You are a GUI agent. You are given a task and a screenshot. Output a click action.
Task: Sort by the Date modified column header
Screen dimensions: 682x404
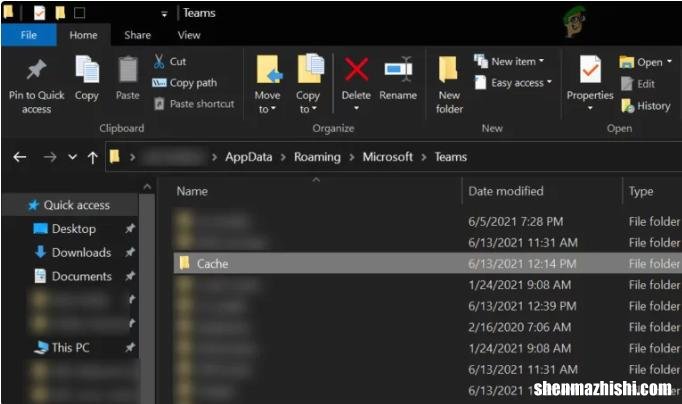[x=506, y=191]
